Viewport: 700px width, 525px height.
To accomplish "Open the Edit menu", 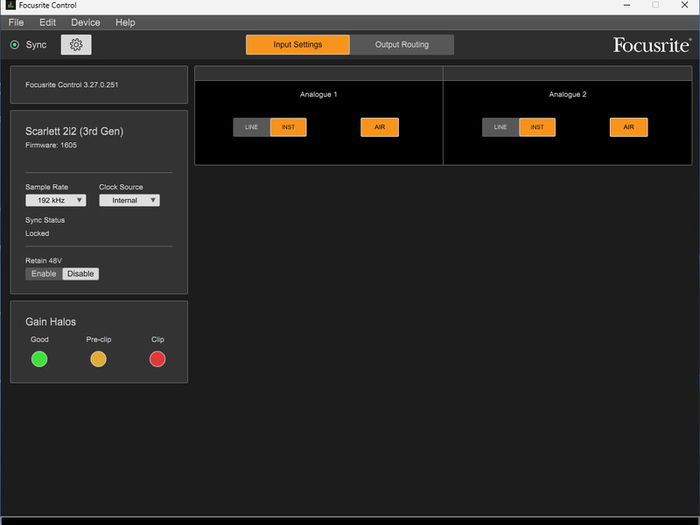I will click(47, 22).
